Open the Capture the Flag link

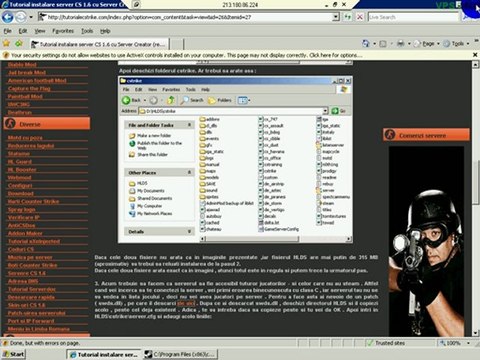[29, 88]
